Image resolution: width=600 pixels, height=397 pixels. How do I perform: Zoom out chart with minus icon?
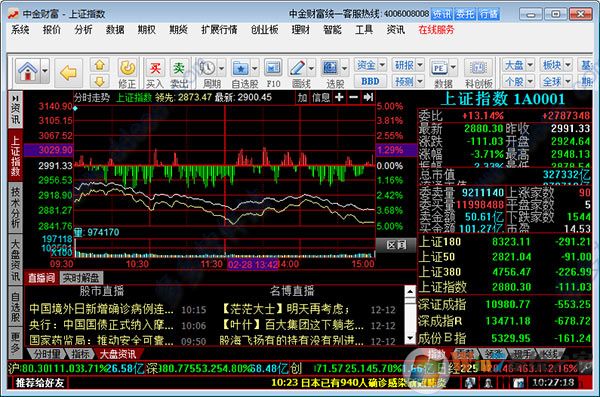click(354, 98)
